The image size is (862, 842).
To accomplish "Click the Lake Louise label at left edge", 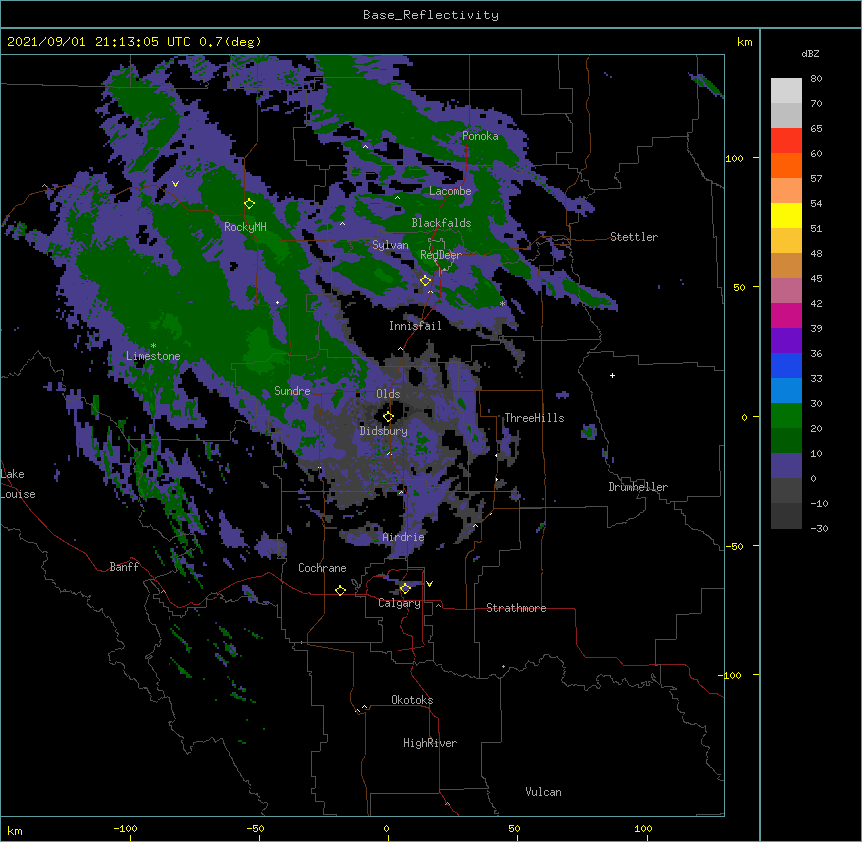I will click(18, 484).
